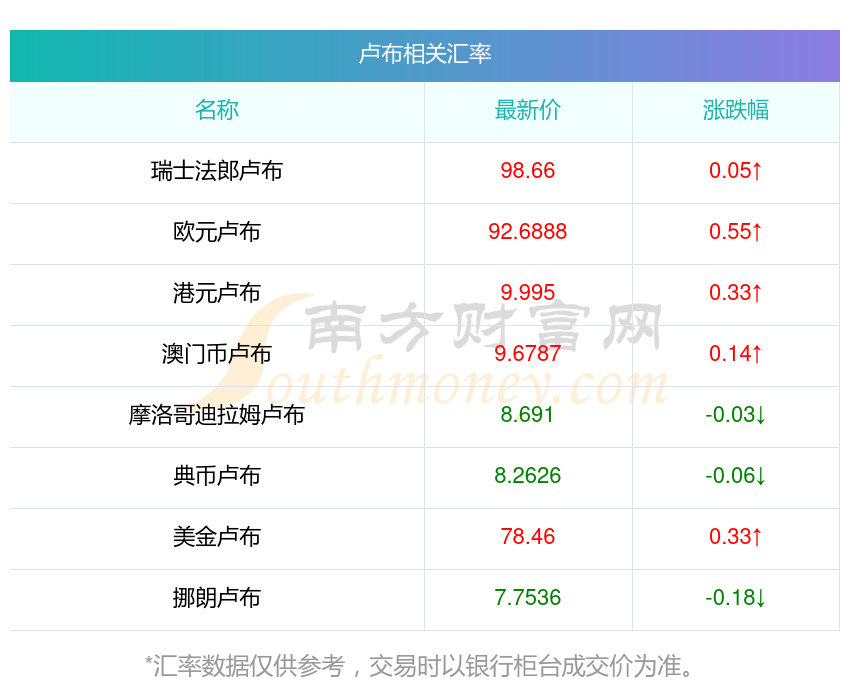Select the price 8.691

[527, 415]
